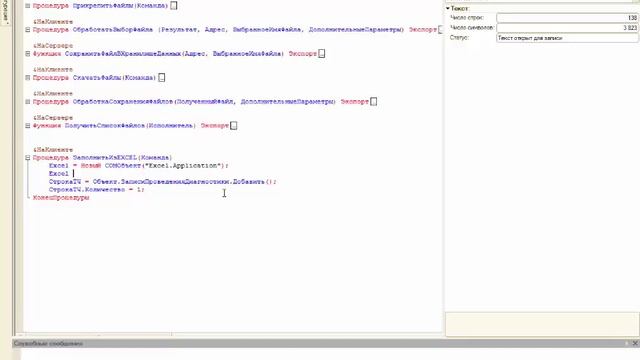Screen dimensions: 640x360
Task: Click &НаКлиенте directive above ЗаполнитьИзEXCEL
Action: (x=53, y=150)
